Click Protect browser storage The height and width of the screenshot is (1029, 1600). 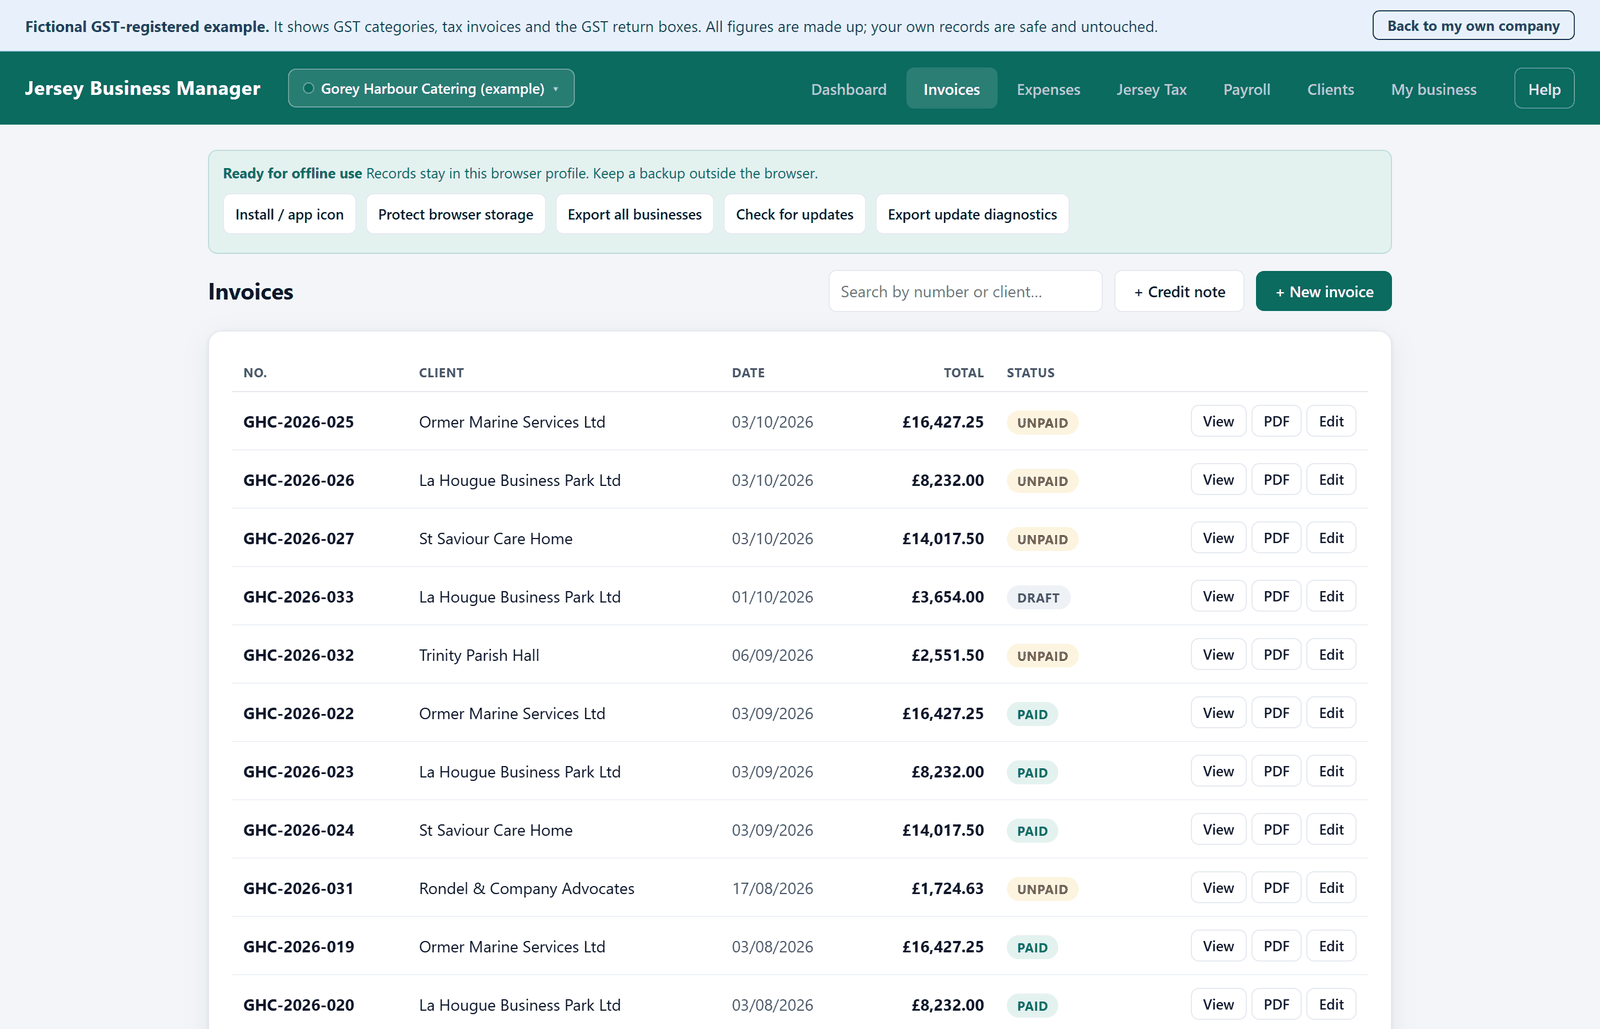pos(455,214)
